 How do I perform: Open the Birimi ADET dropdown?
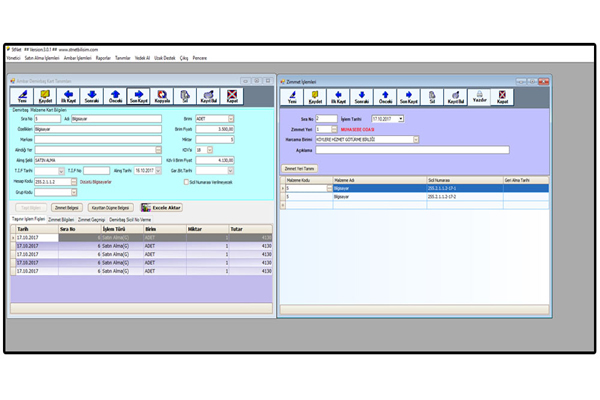point(231,117)
